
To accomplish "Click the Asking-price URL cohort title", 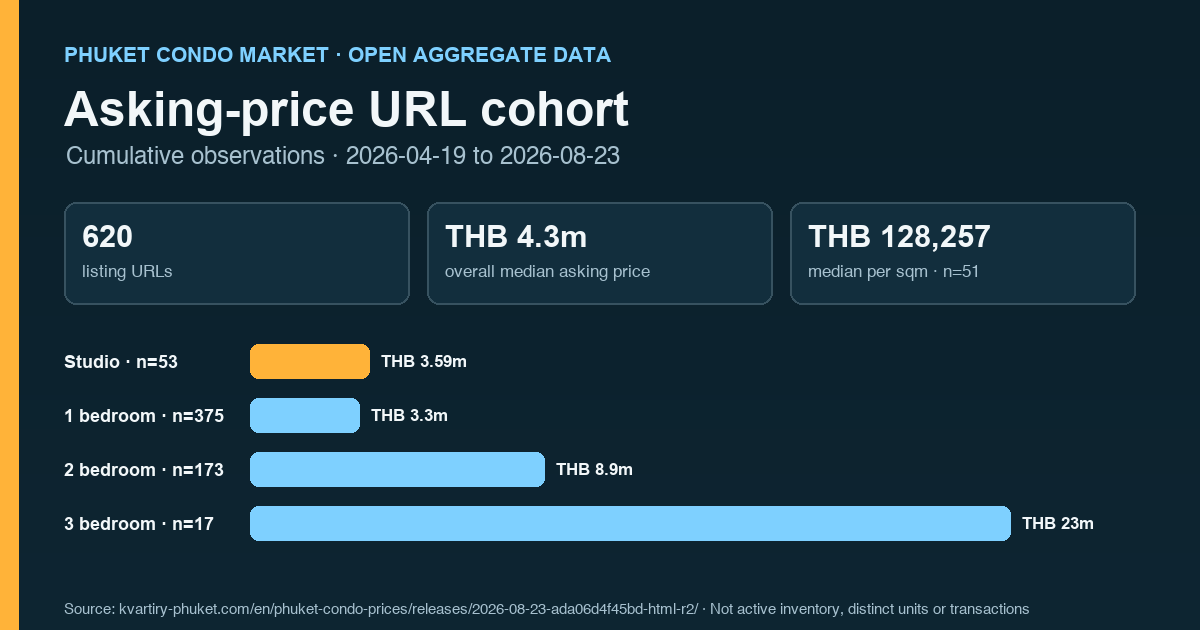I will pyautogui.click(x=346, y=110).
